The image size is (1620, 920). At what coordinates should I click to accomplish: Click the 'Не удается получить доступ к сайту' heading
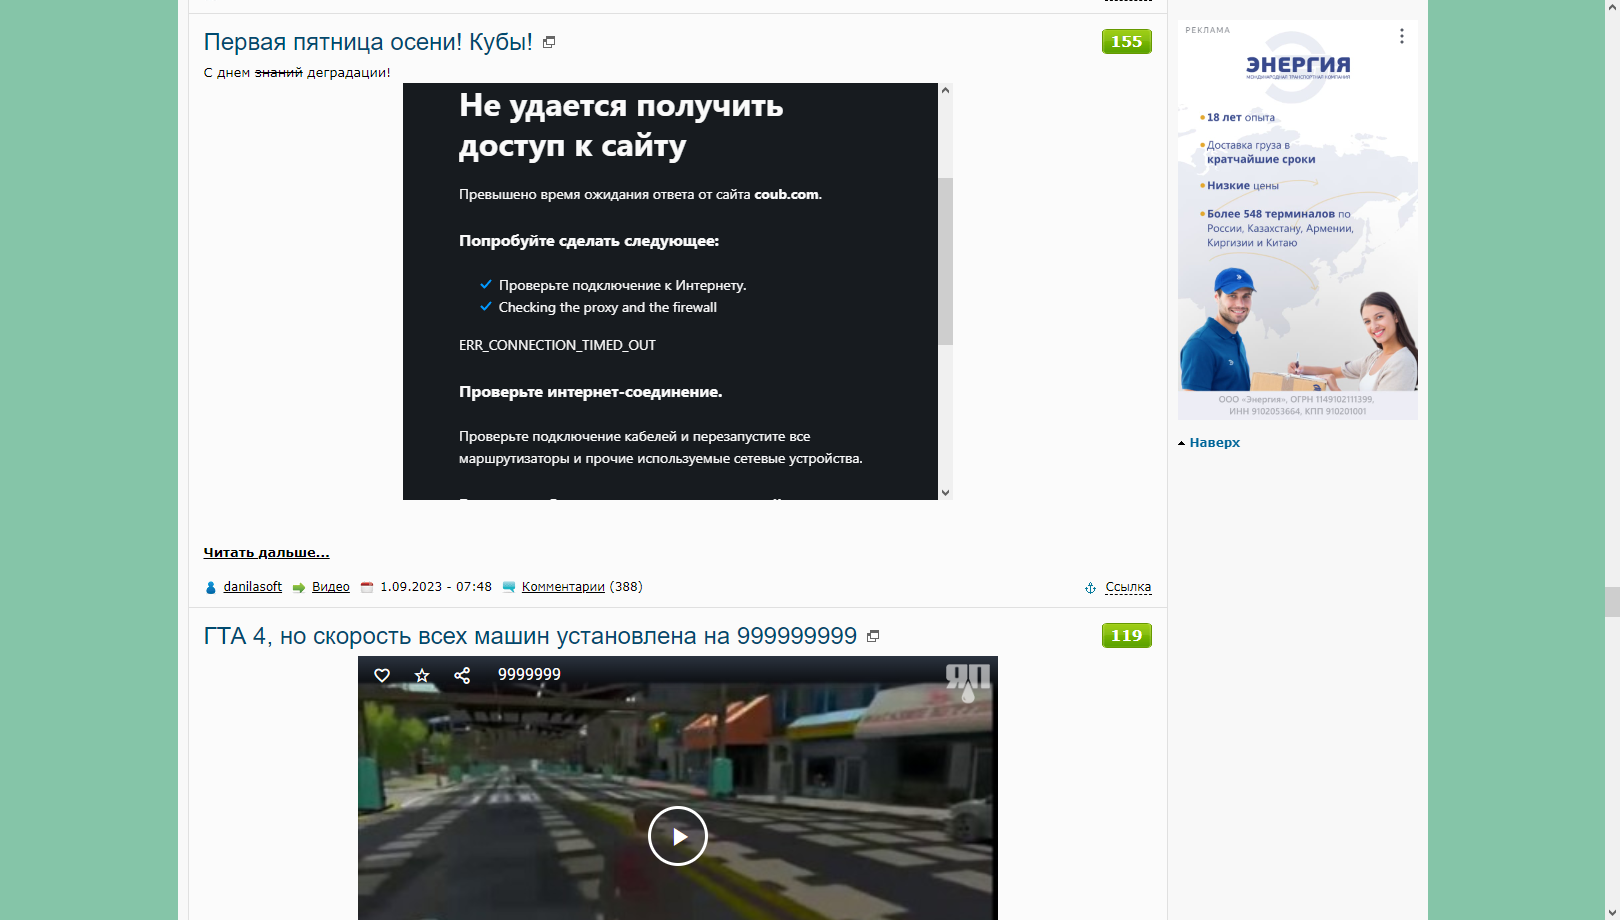621,125
